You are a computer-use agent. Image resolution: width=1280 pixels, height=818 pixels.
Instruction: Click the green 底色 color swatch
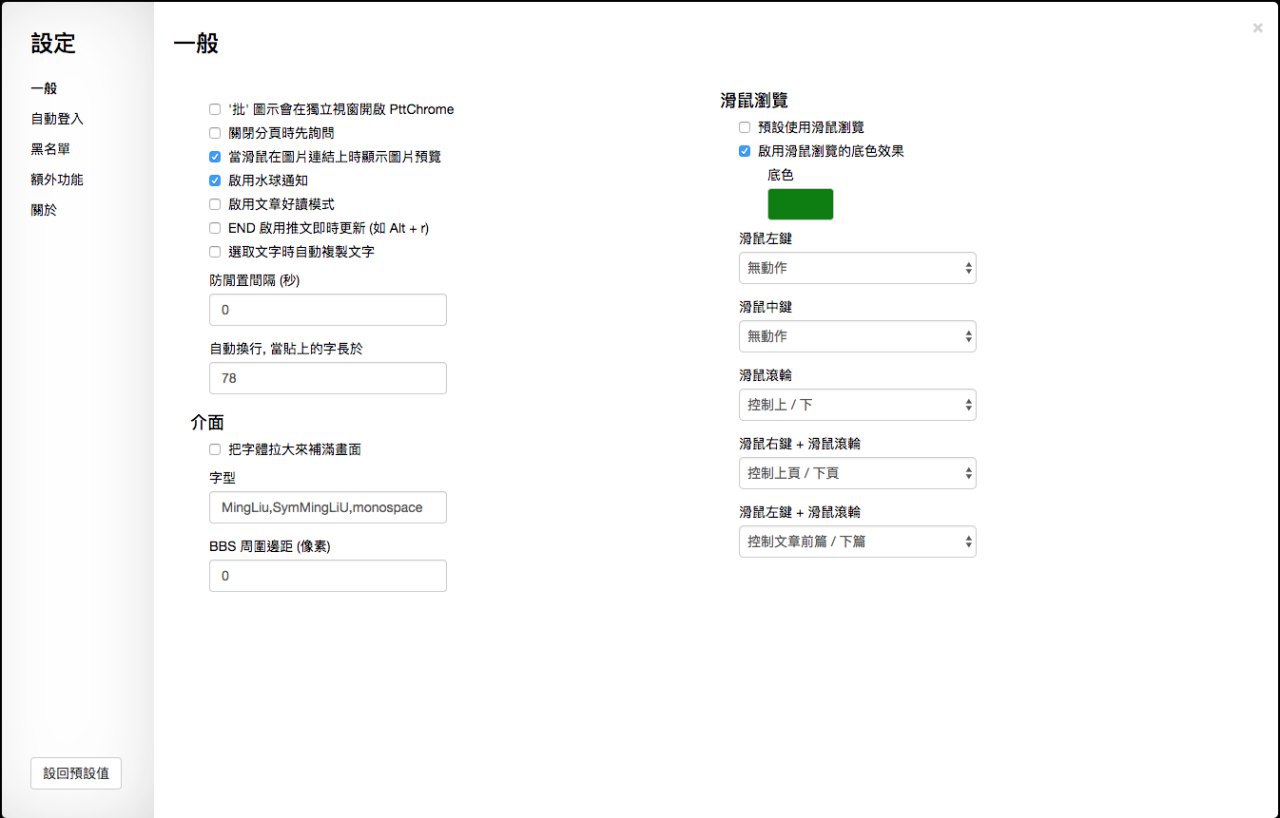(x=800, y=204)
